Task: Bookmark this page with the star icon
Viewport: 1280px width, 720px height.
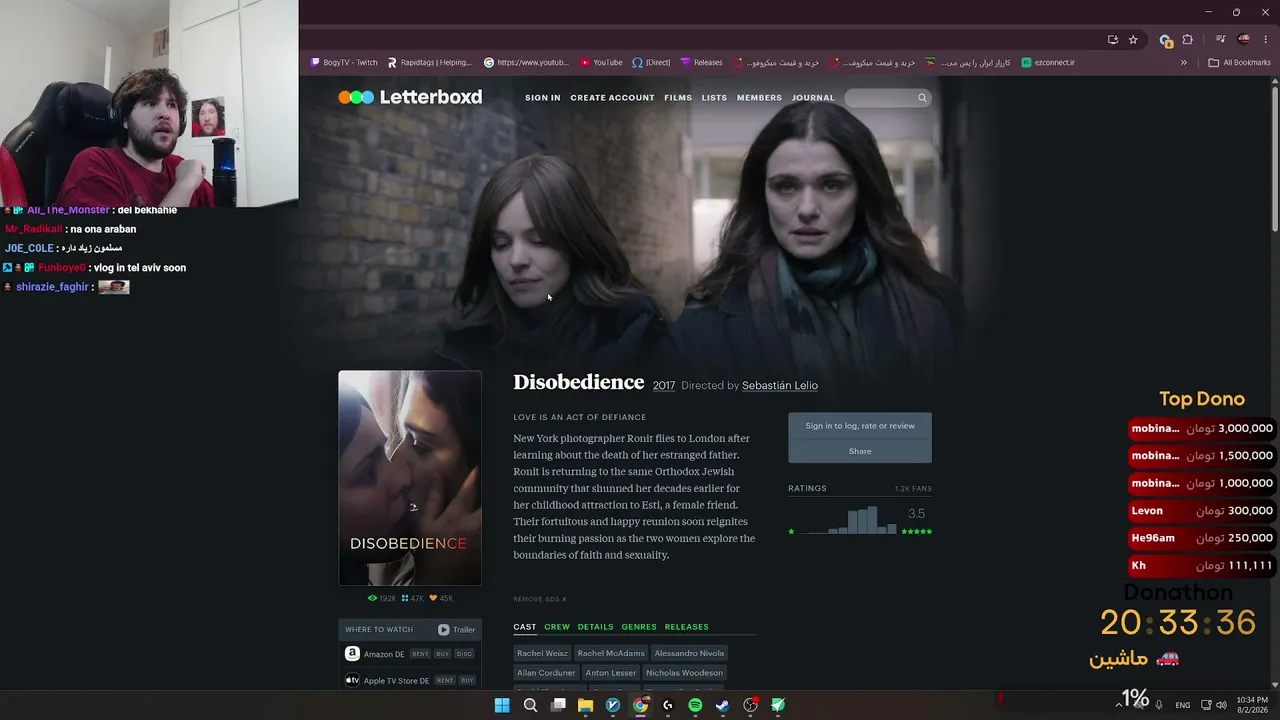Action: pos(1133,40)
